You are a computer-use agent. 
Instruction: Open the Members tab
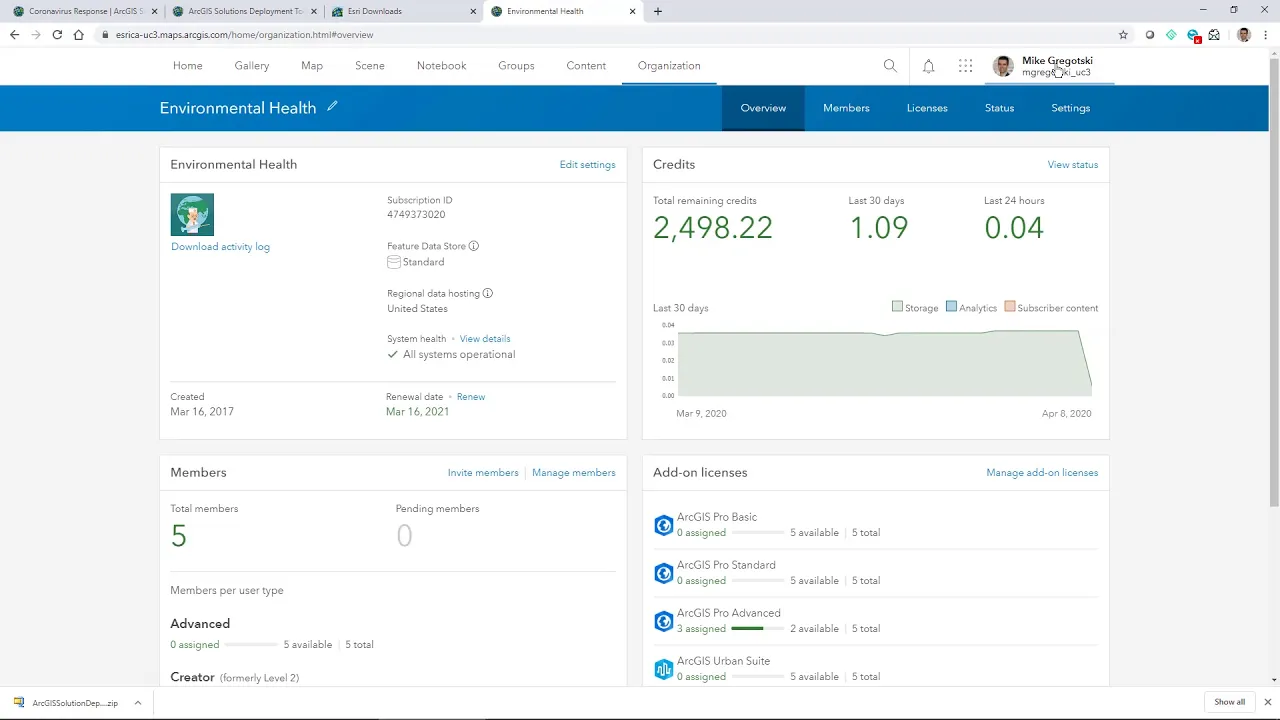point(846,108)
